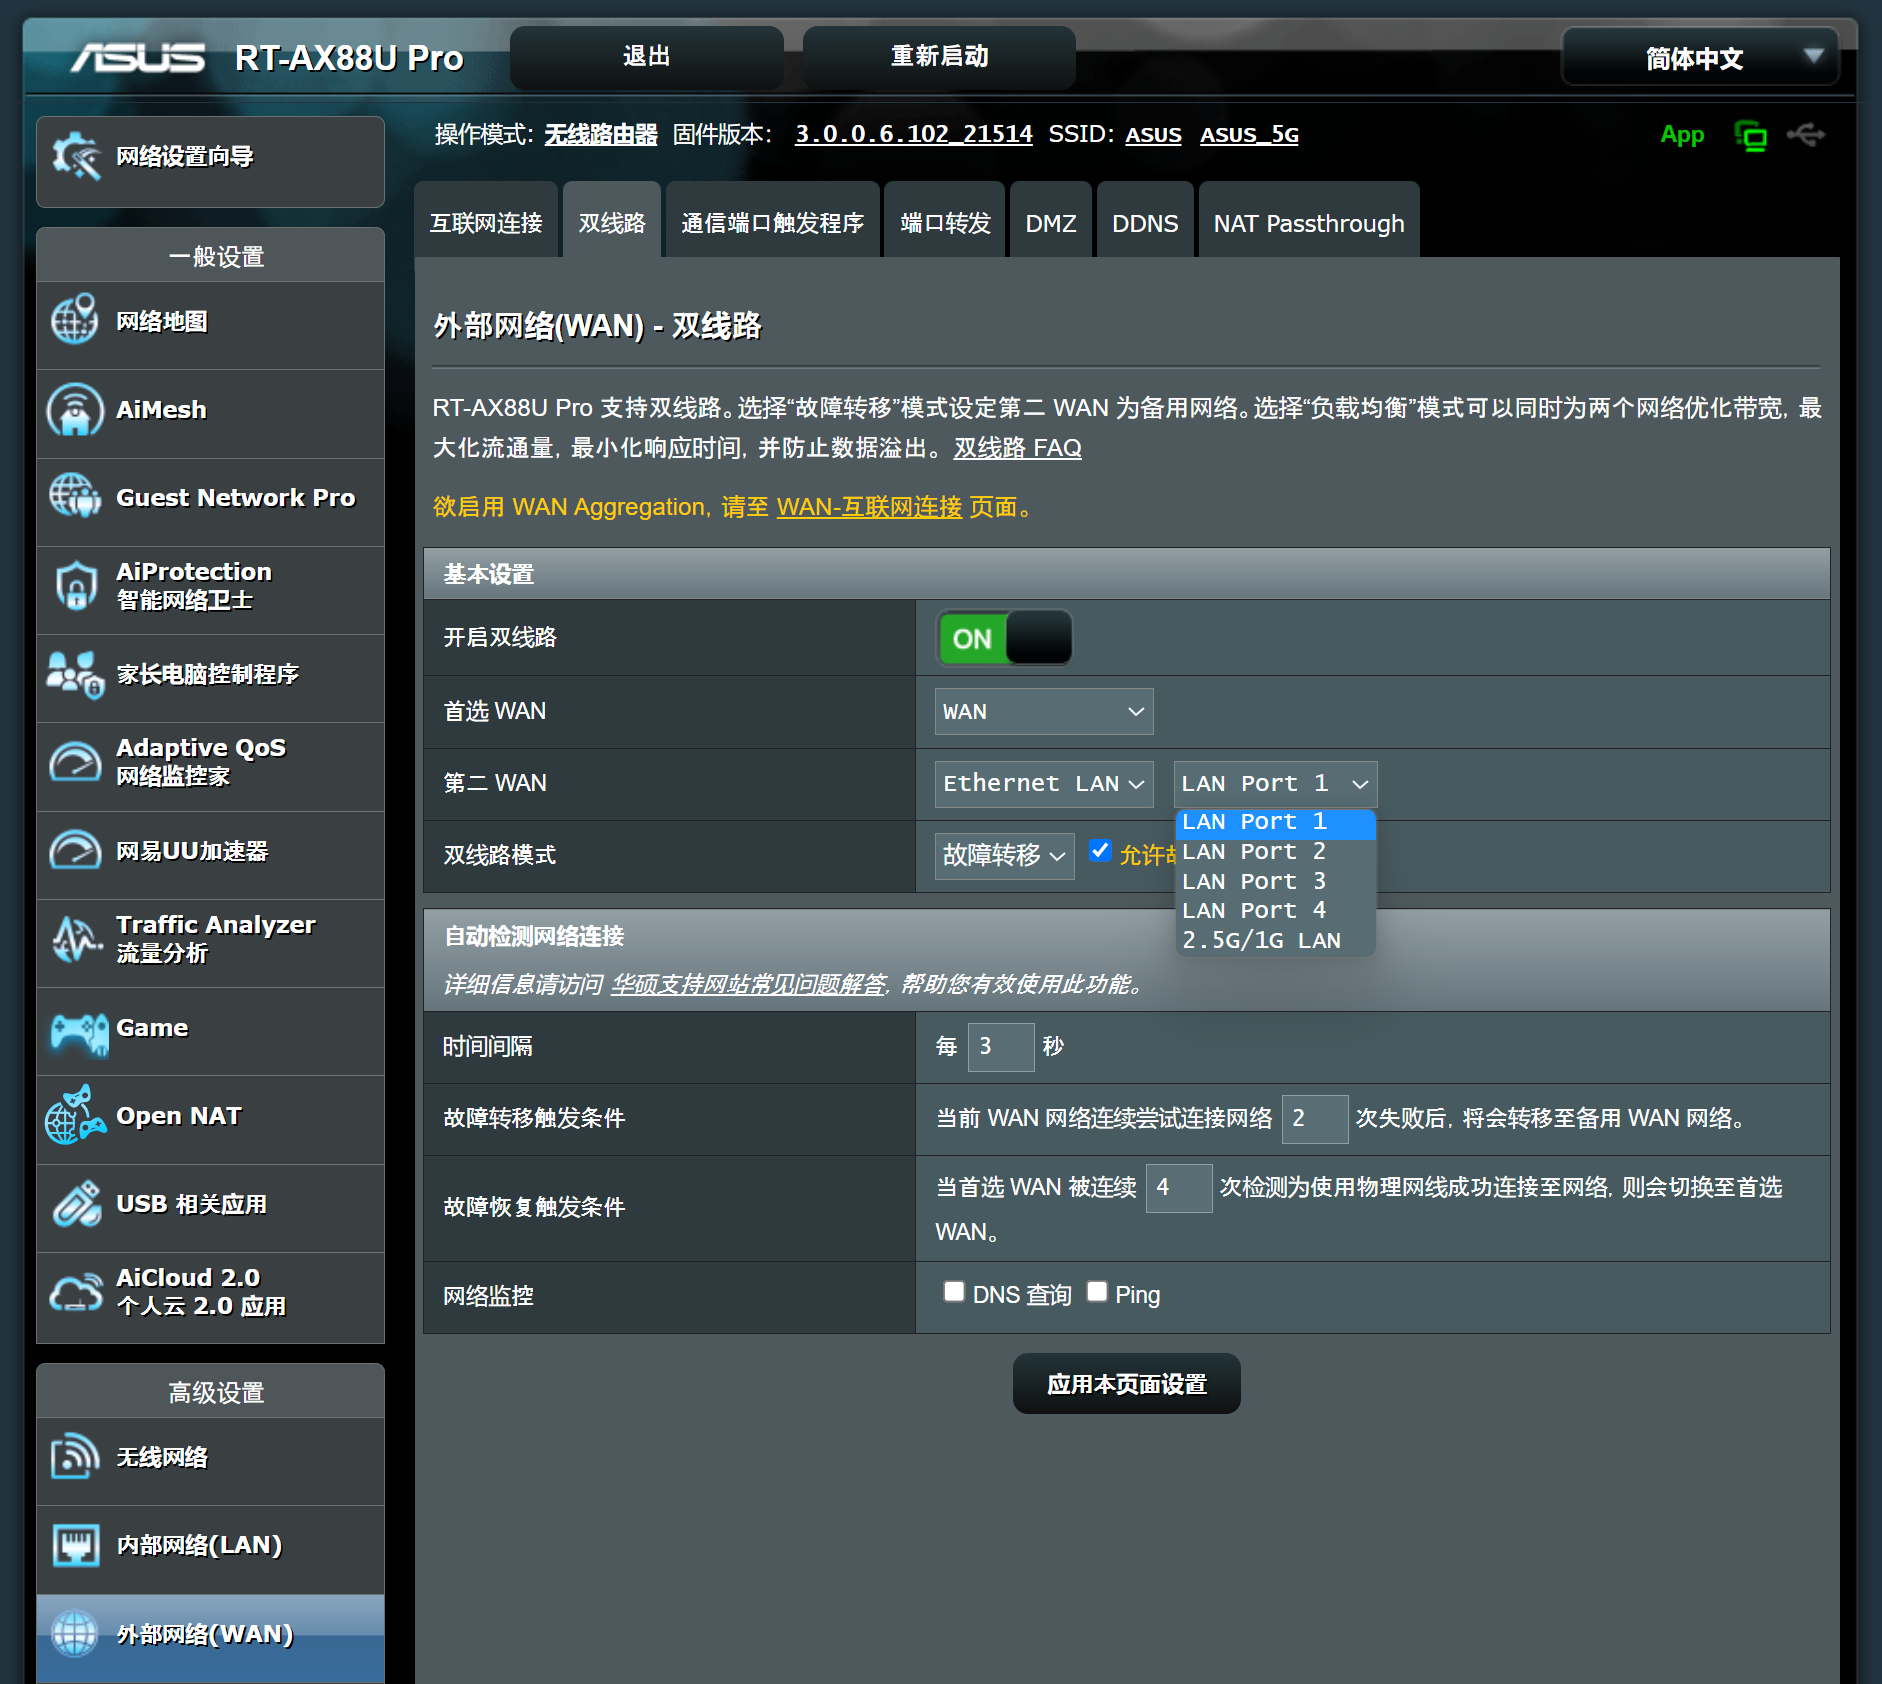Switch to the DDNS tab
Screen dimensions: 1882x1684
[x=1145, y=222]
